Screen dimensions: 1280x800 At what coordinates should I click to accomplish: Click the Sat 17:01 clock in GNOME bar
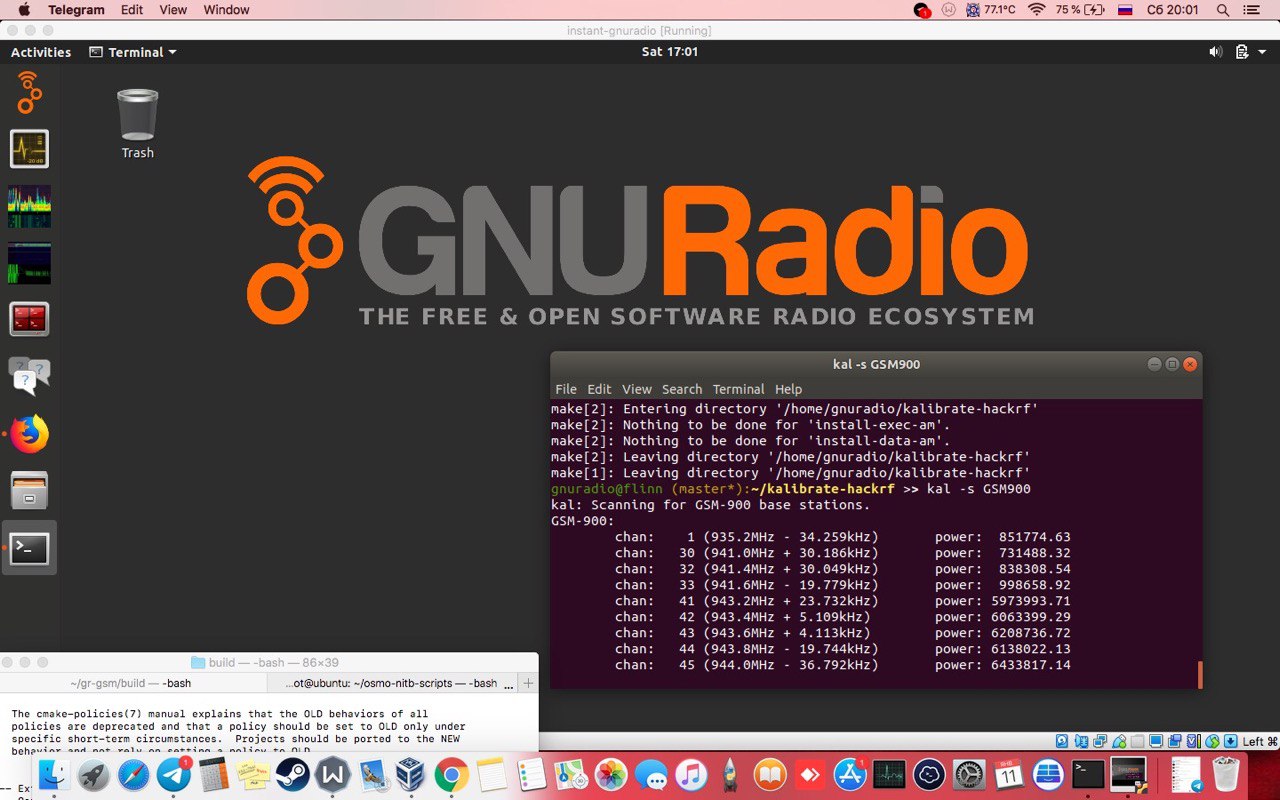coord(670,51)
